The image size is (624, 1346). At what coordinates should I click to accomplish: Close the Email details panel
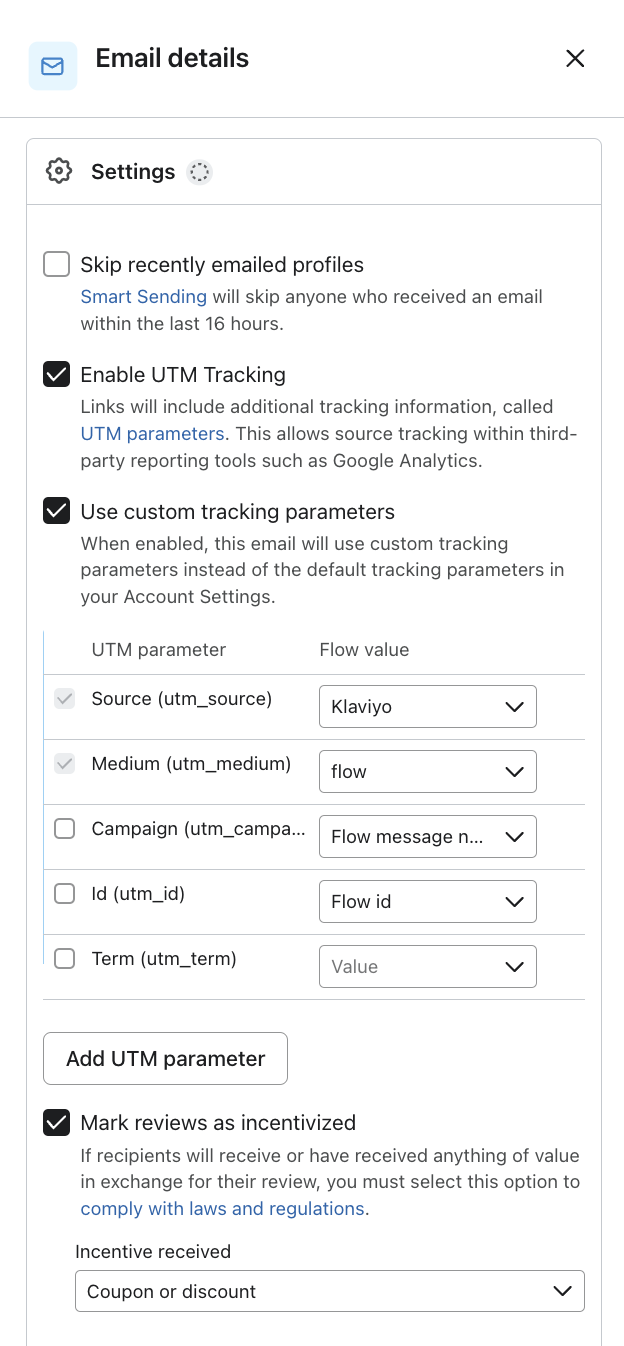(575, 58)
